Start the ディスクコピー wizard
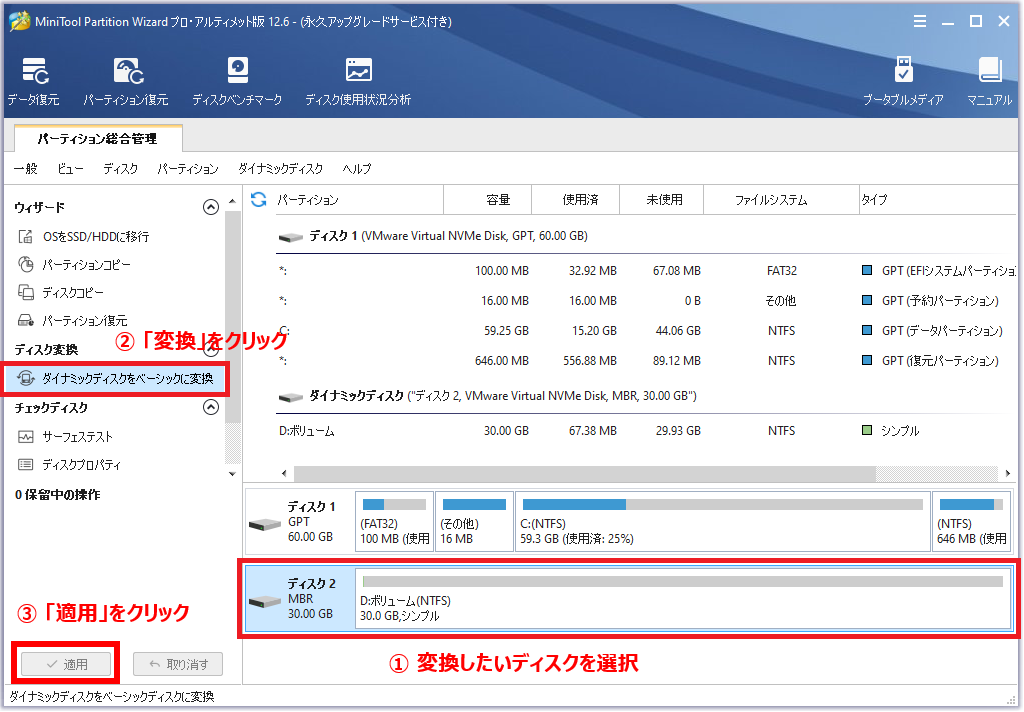Screen dimensions: 1024x712 (x=72, y=293)
